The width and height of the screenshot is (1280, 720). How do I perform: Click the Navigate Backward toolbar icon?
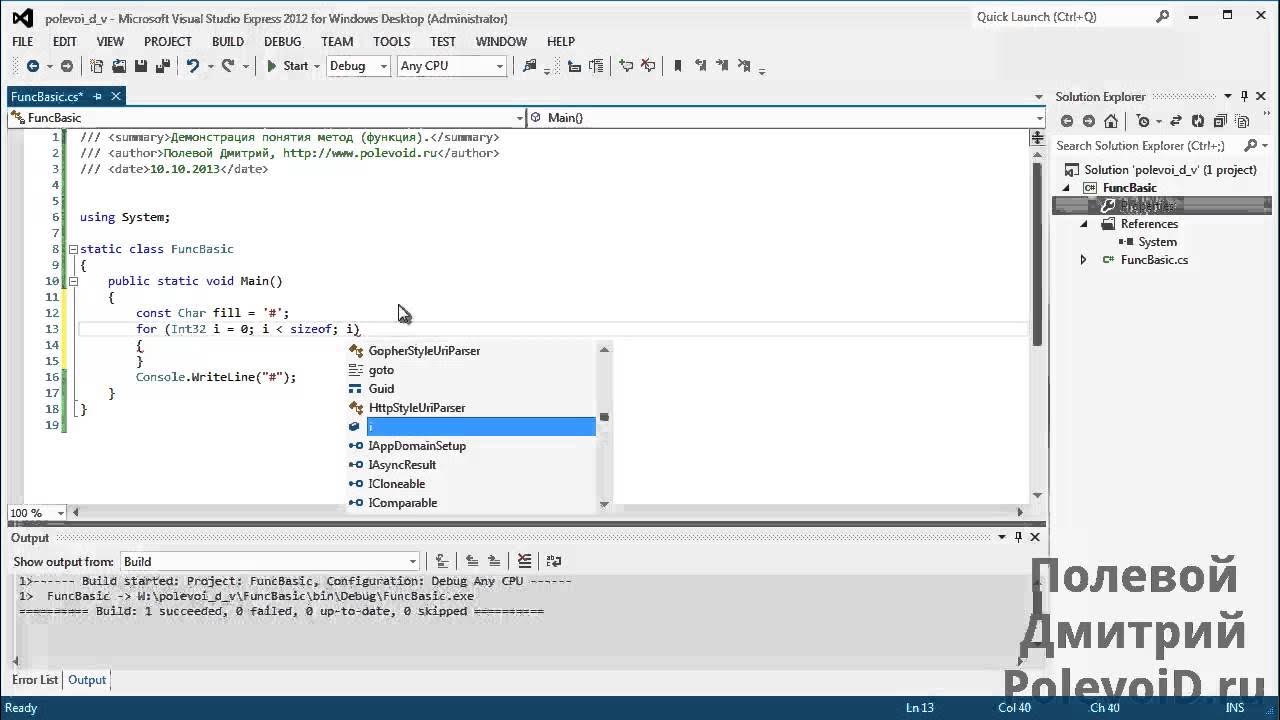(x=32, y=66)
